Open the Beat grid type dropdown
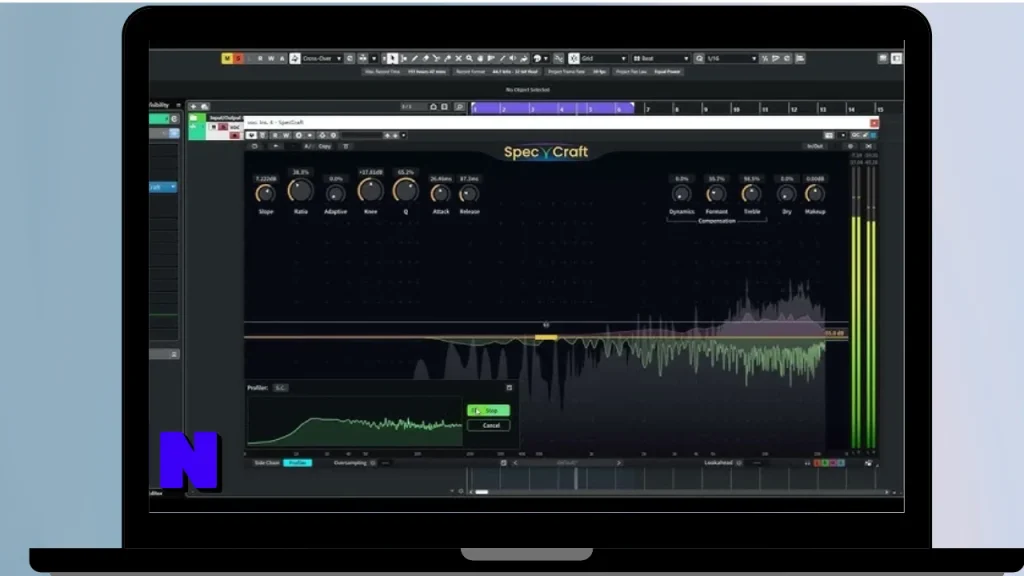 [685, 59]
